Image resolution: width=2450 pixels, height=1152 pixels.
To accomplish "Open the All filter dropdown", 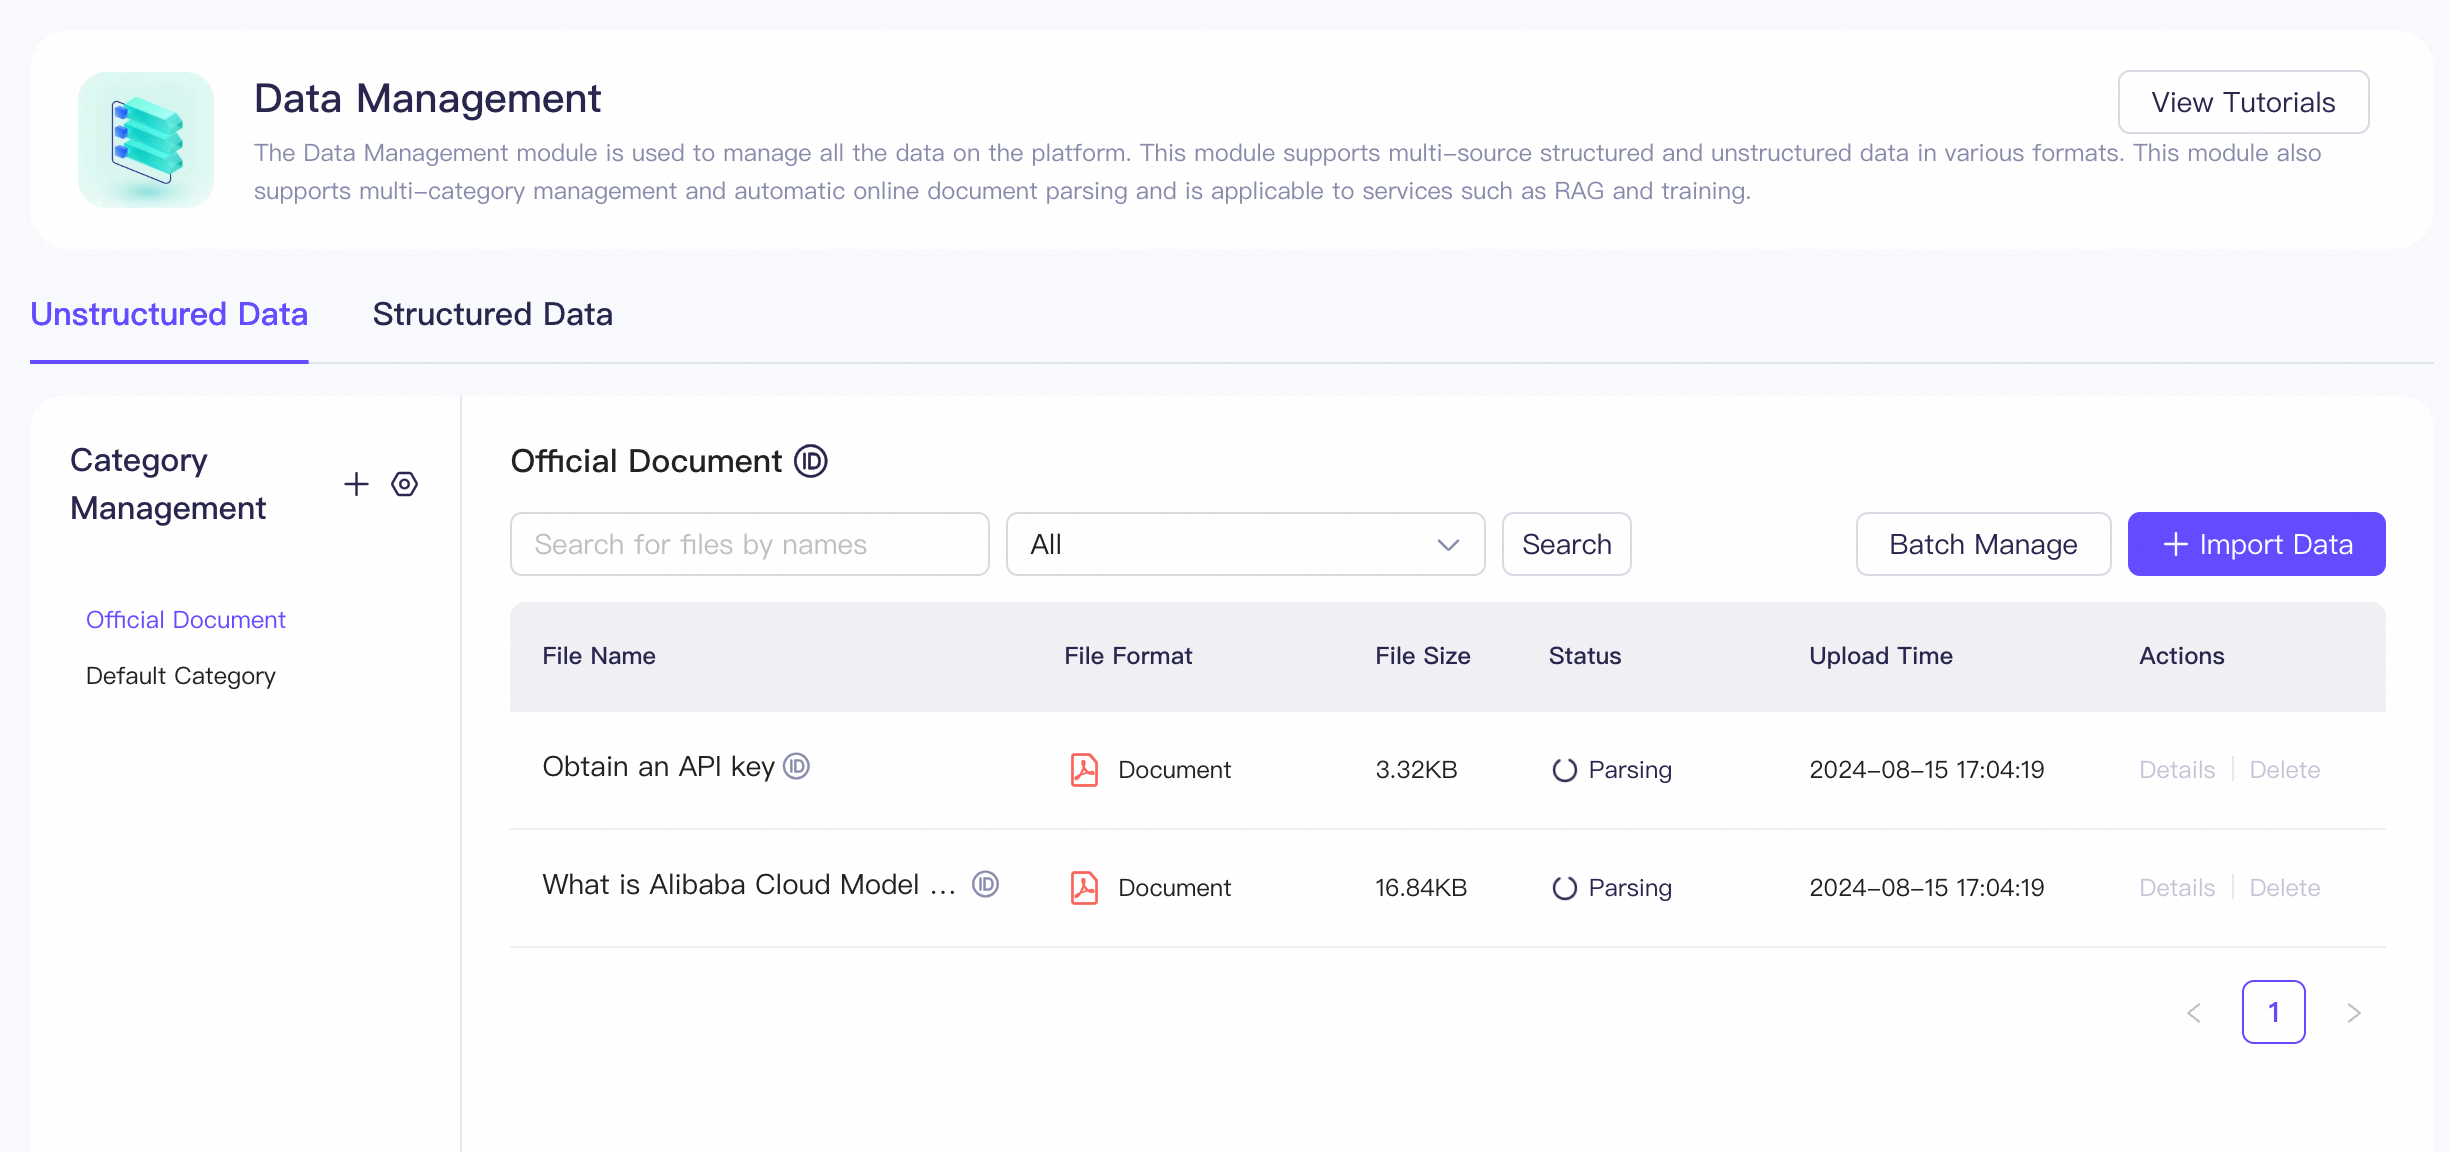I will tap(1245, 544).
